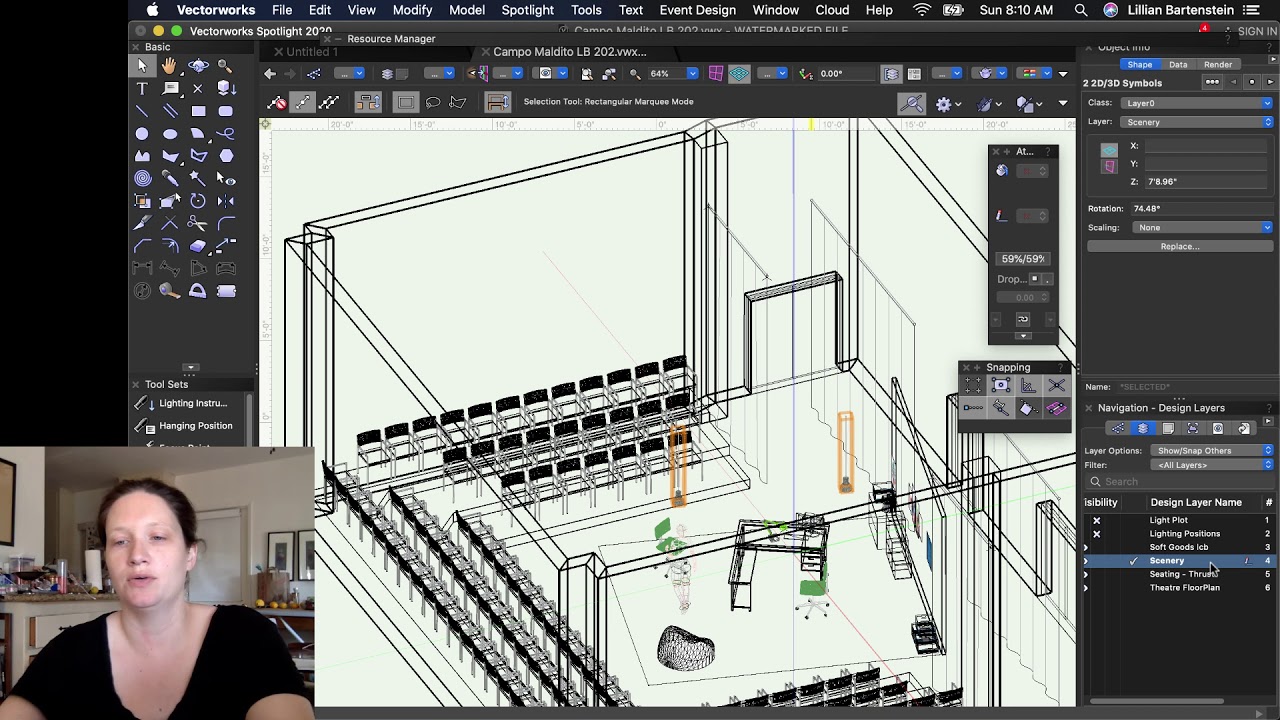Switch to the Render tab in Object Info
1280x720 pixels.
[1217, 65]
